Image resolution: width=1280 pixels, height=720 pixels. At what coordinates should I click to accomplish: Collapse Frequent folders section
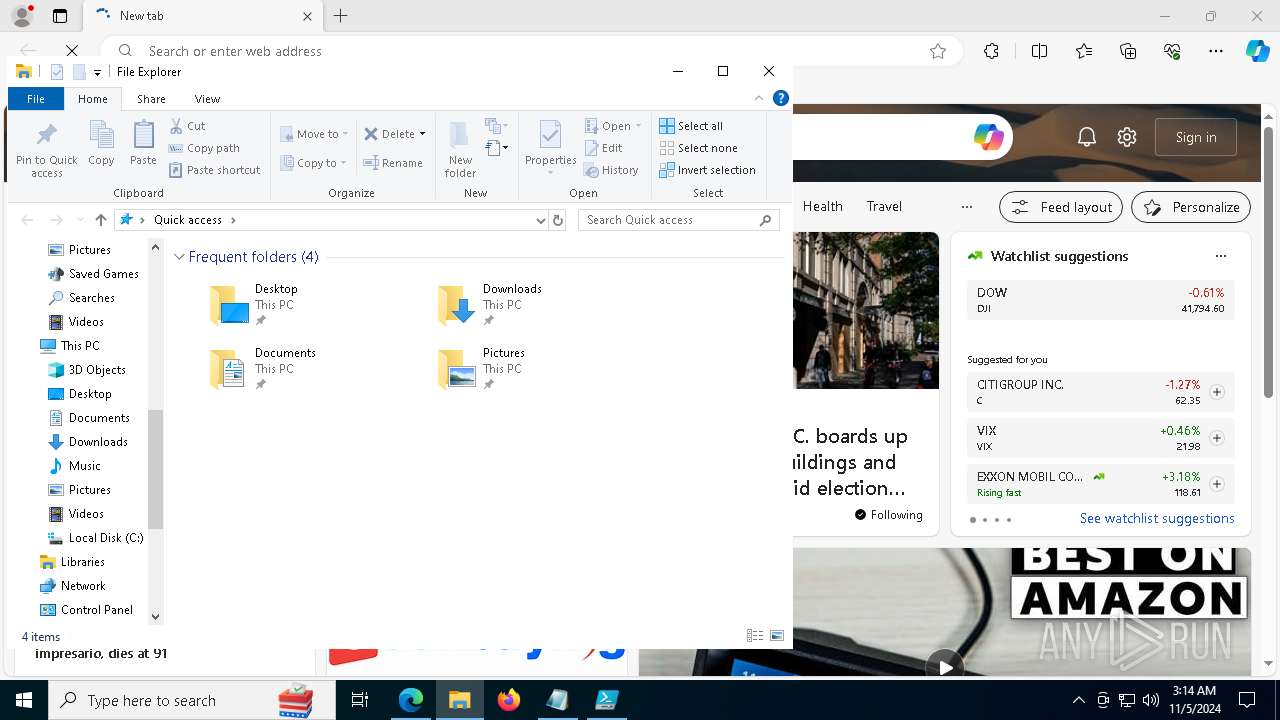pyautogui.click(x=179, y=257)
